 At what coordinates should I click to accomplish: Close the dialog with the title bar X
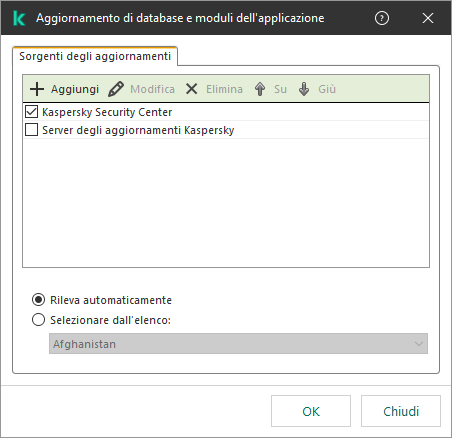pyautogui.click(x=428, y=18)
